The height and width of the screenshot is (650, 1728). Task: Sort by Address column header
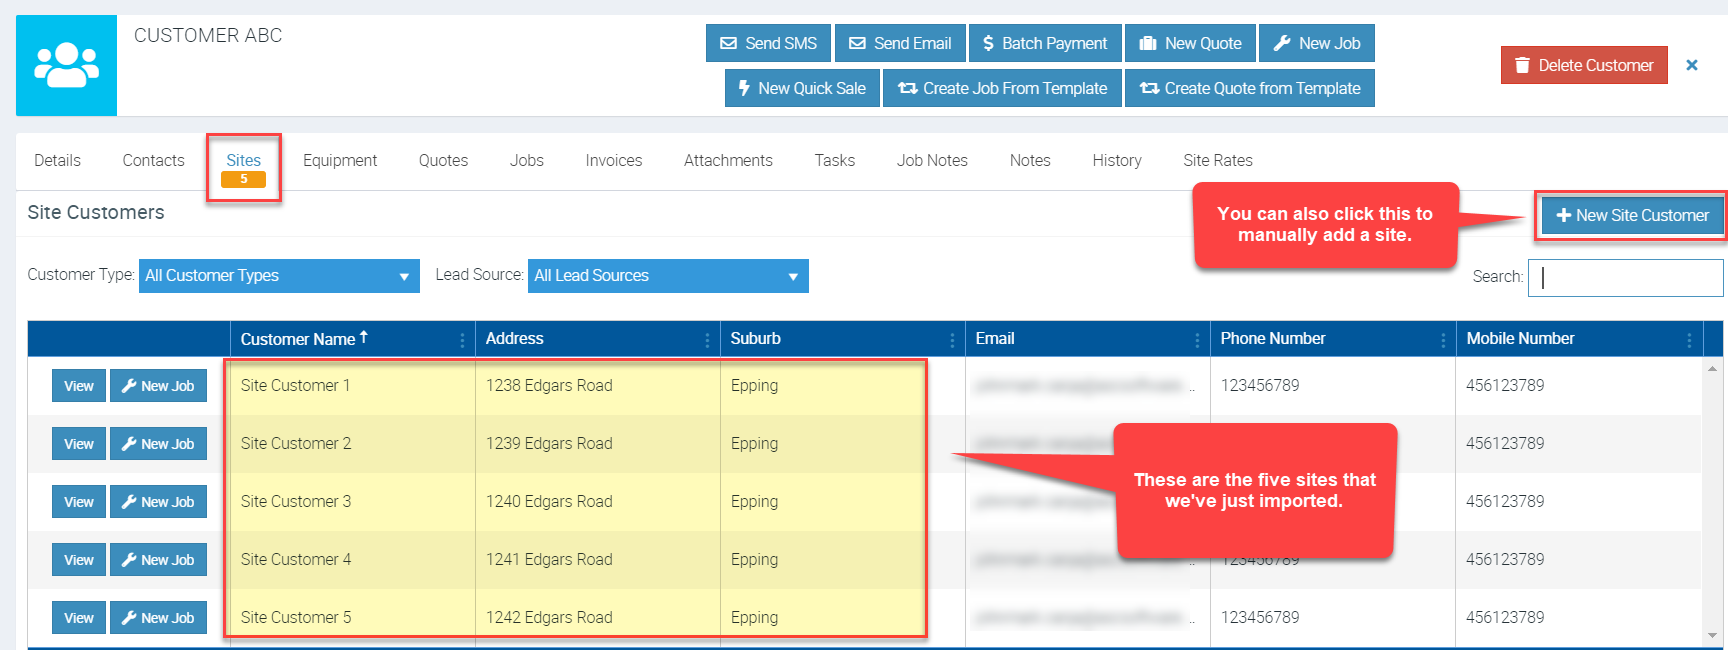tap(515, 339)
